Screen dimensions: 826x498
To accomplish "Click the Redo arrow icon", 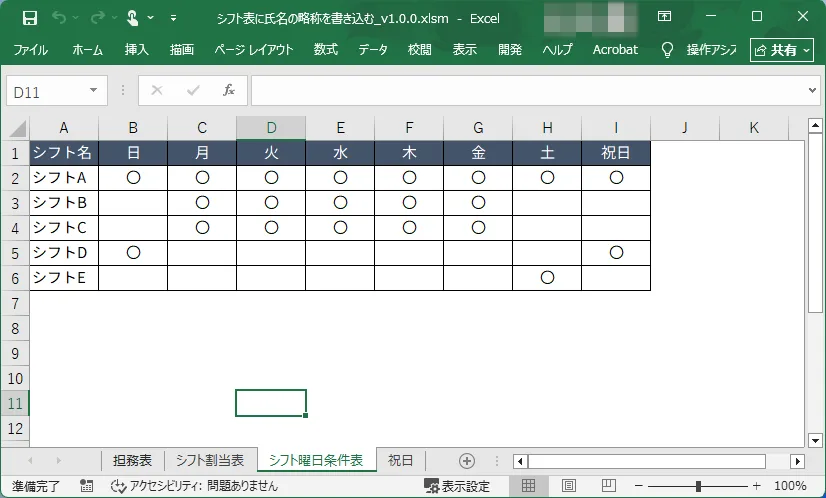I will coord(97,18).
